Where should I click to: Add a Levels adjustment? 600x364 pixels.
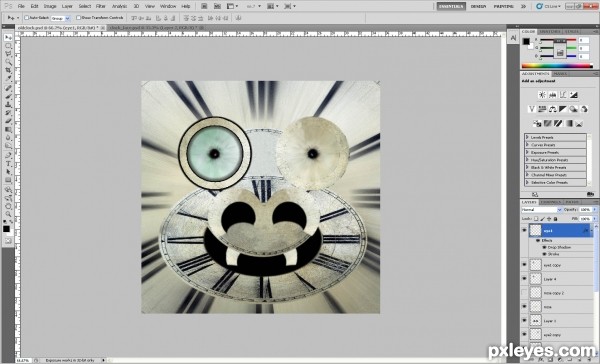tap(553, 95)
